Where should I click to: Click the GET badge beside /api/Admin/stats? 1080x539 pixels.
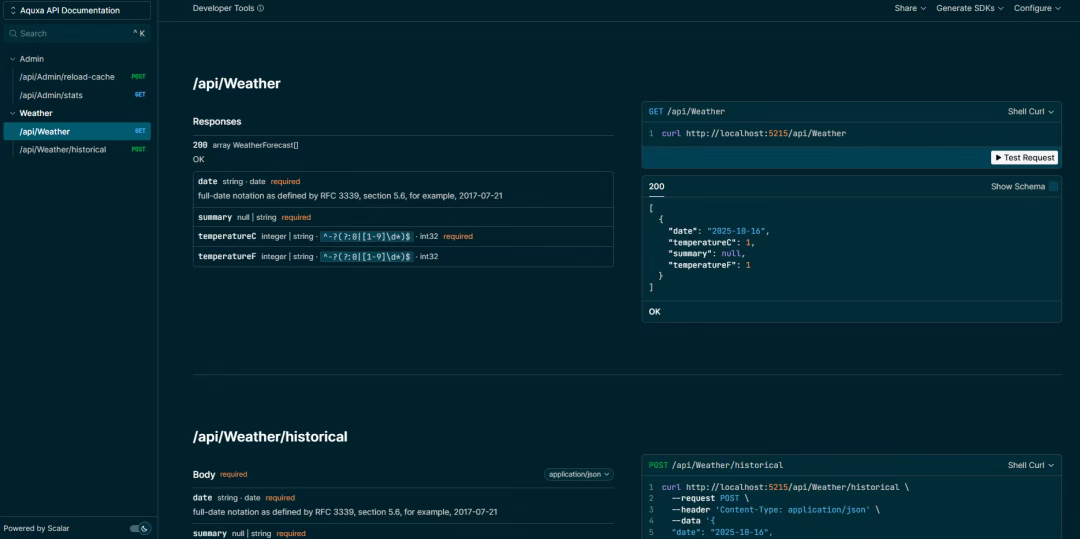click(140, 95)
